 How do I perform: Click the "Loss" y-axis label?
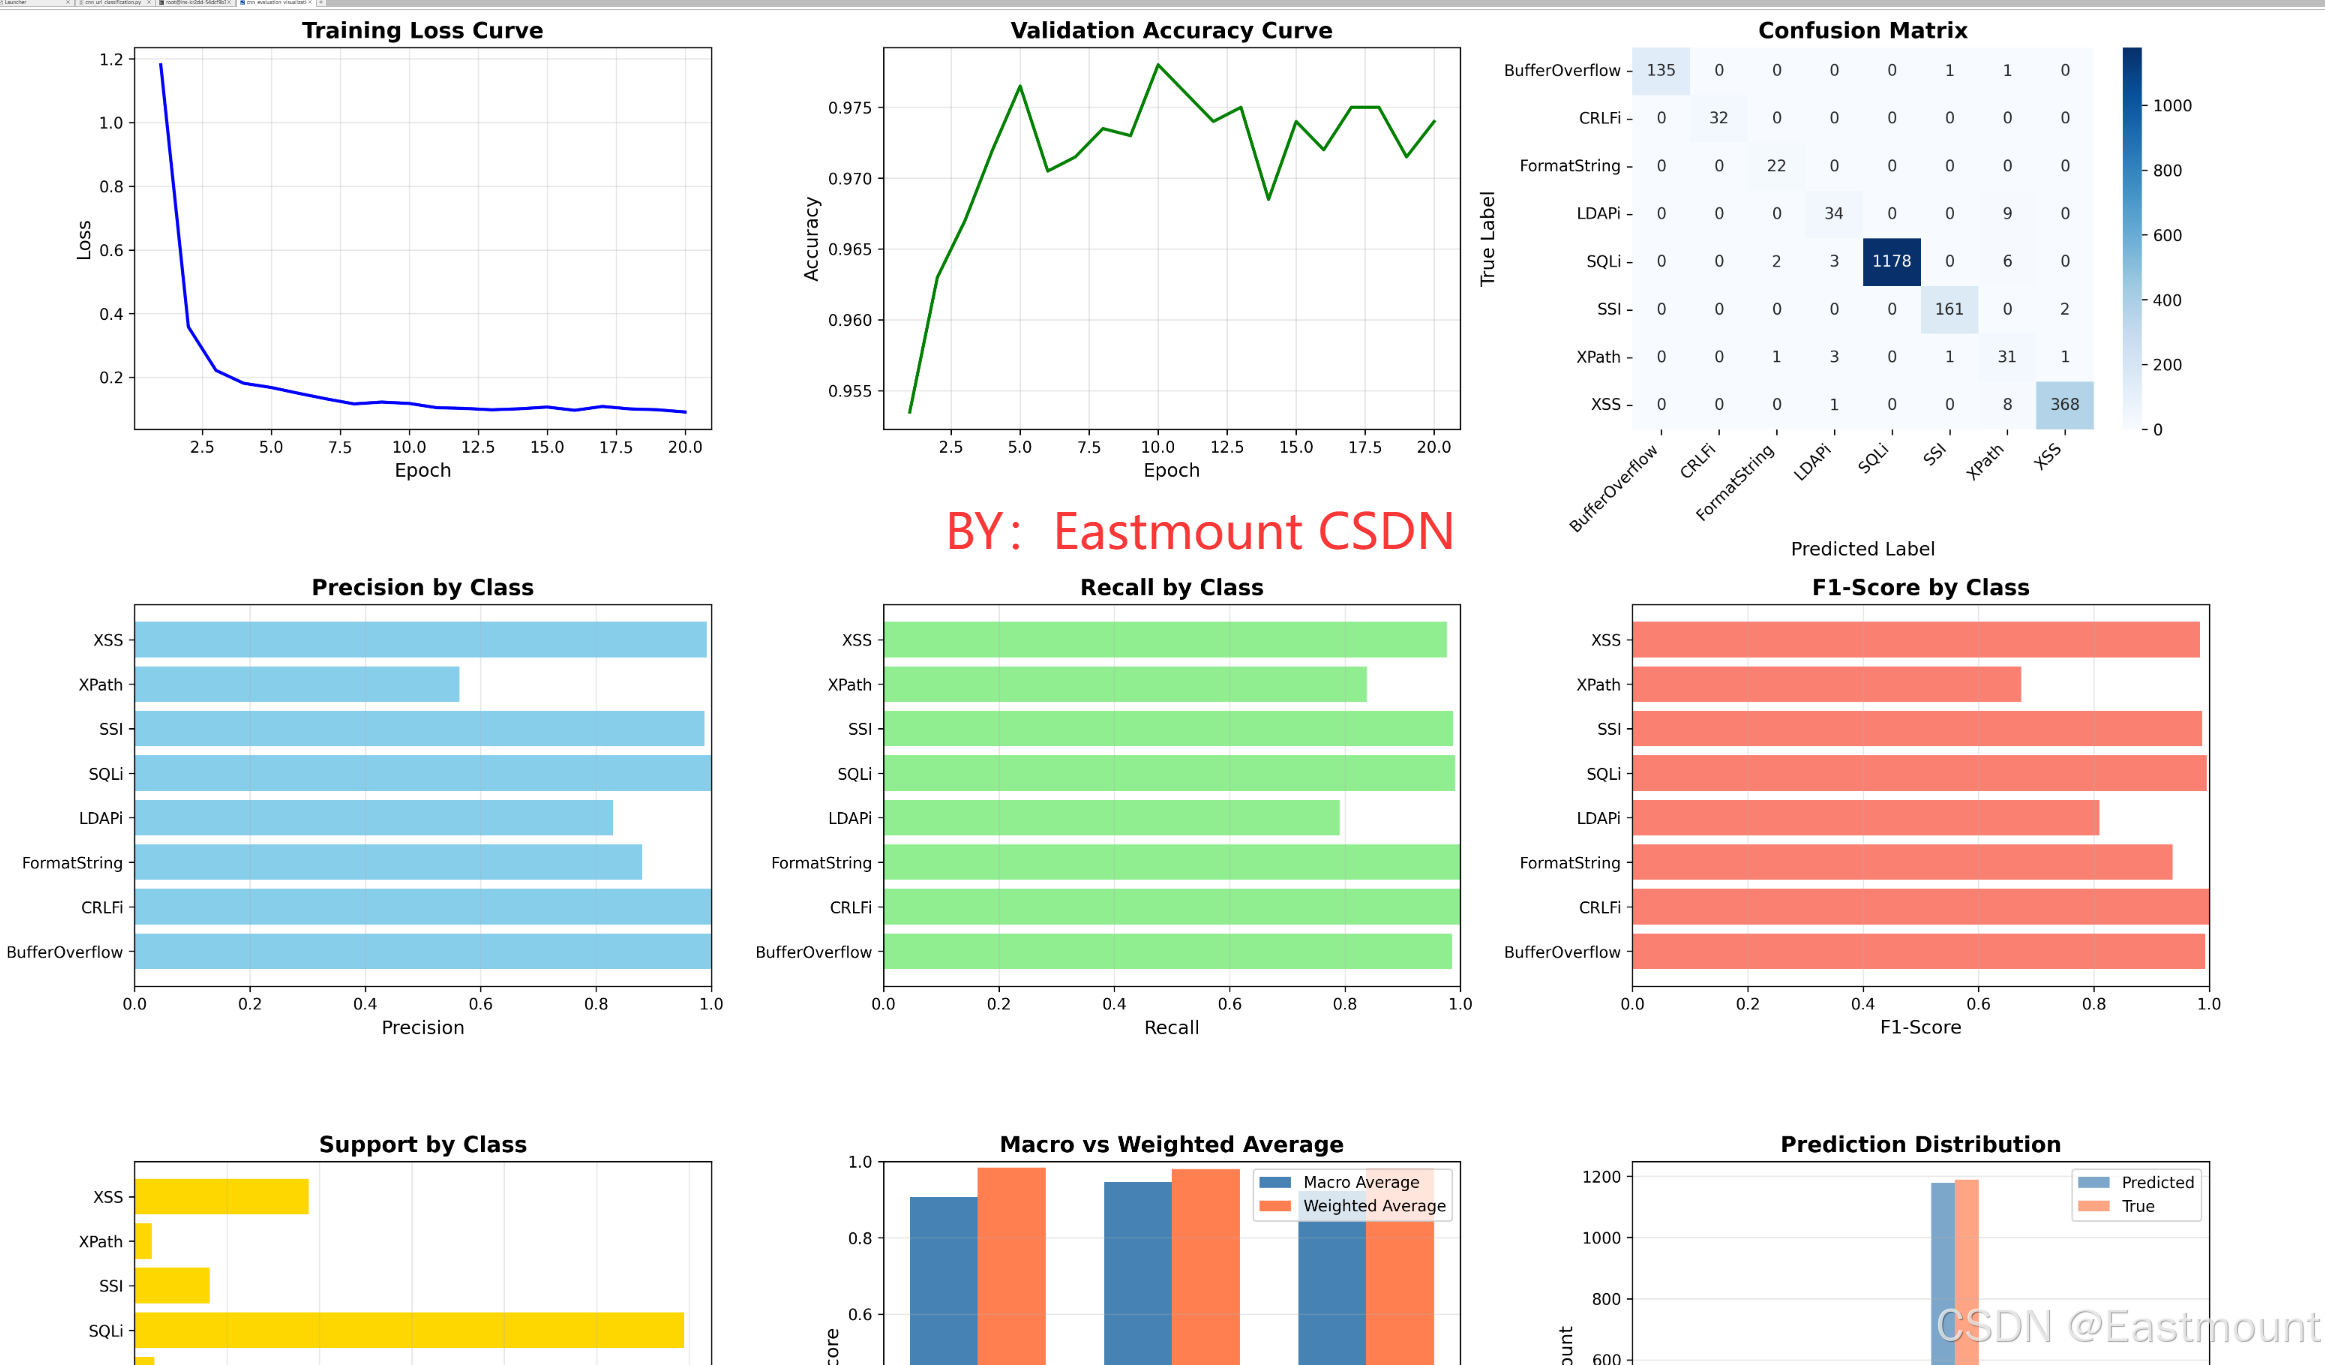(84, 240)
